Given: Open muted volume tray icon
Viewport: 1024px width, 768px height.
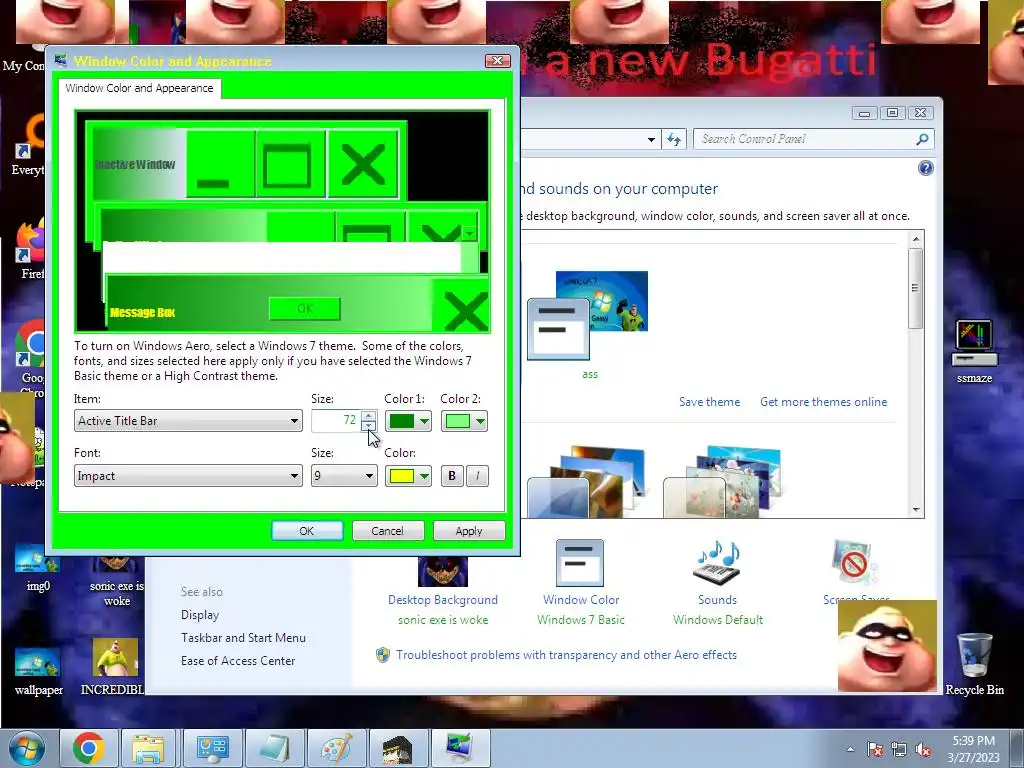Looking at the screenshot, I should [923, 749].
